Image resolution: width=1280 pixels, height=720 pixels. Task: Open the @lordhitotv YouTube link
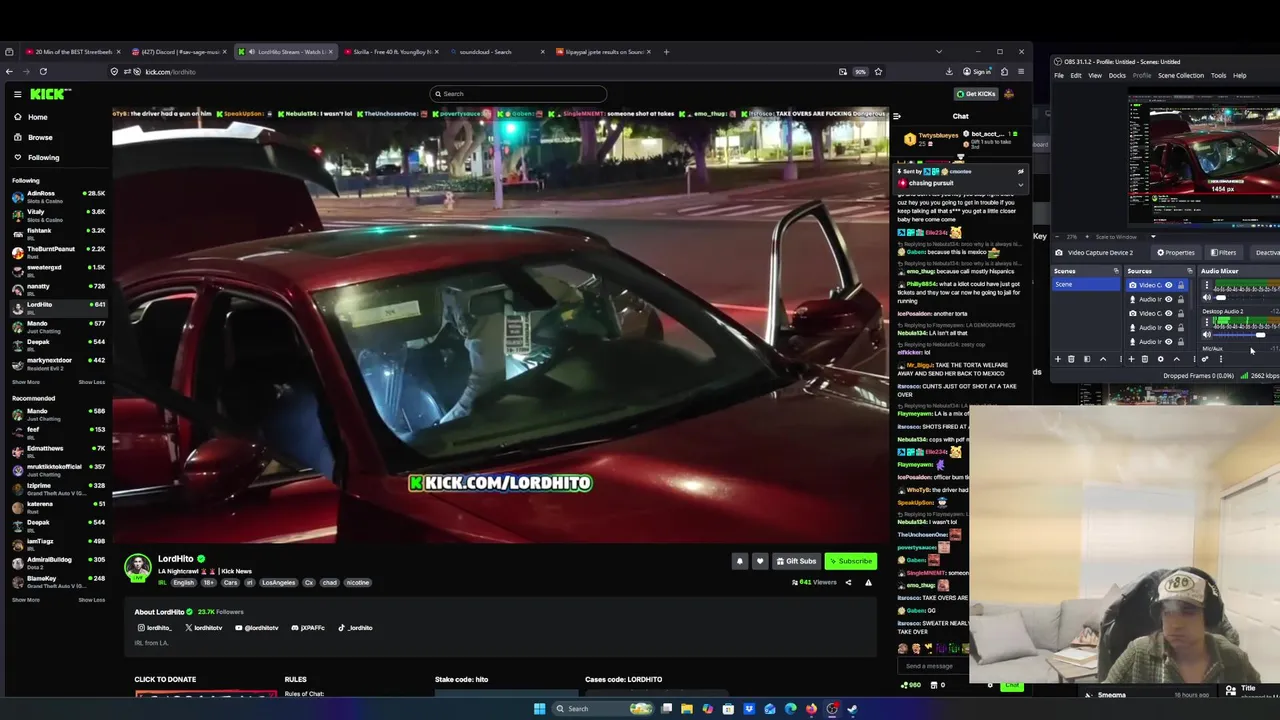(x=257, y=628)
